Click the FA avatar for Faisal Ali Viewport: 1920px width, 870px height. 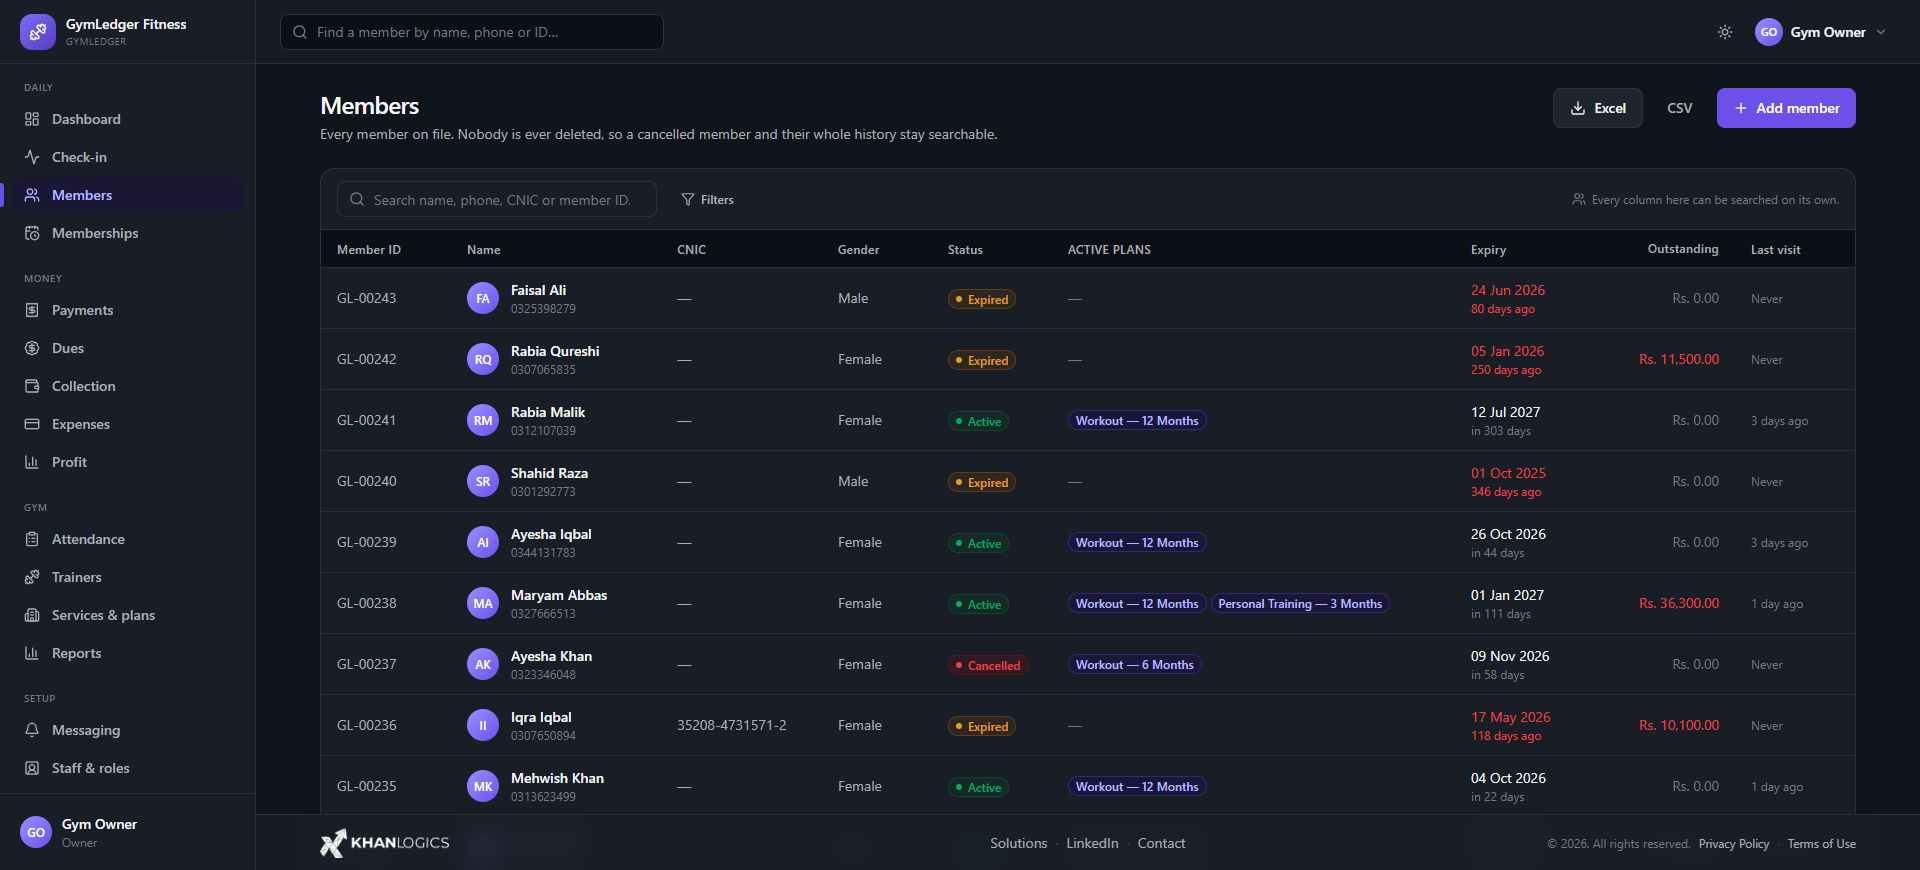click(483, 298)
